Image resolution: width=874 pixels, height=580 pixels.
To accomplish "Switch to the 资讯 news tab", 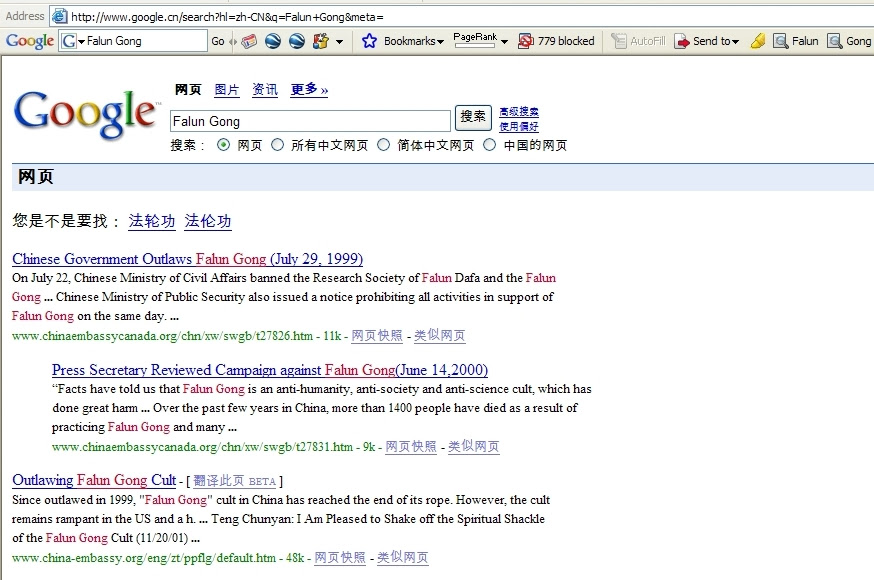I will (x=265, y=89).
